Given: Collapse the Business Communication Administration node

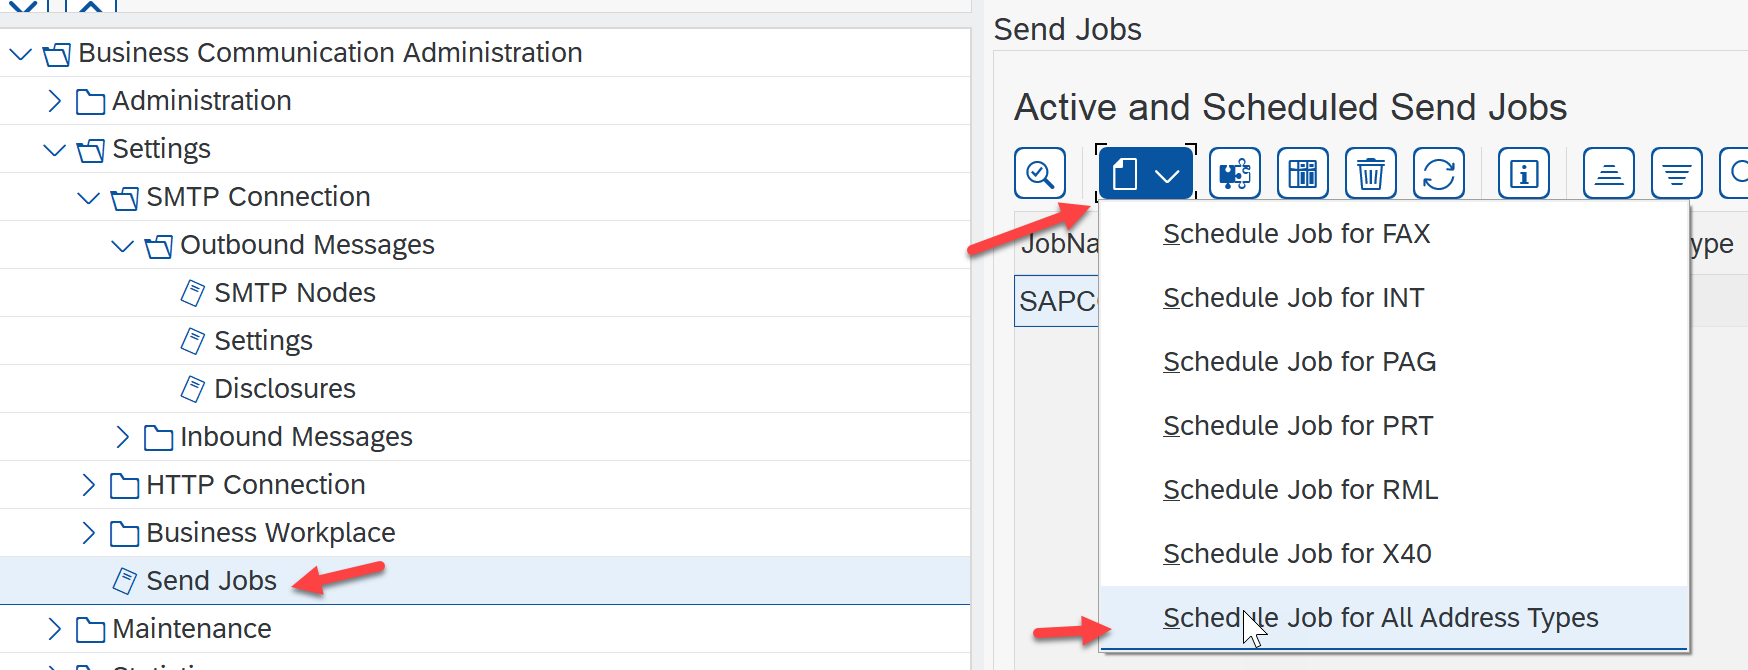Looking at the screenshot, I should click(x=20, y=53).
